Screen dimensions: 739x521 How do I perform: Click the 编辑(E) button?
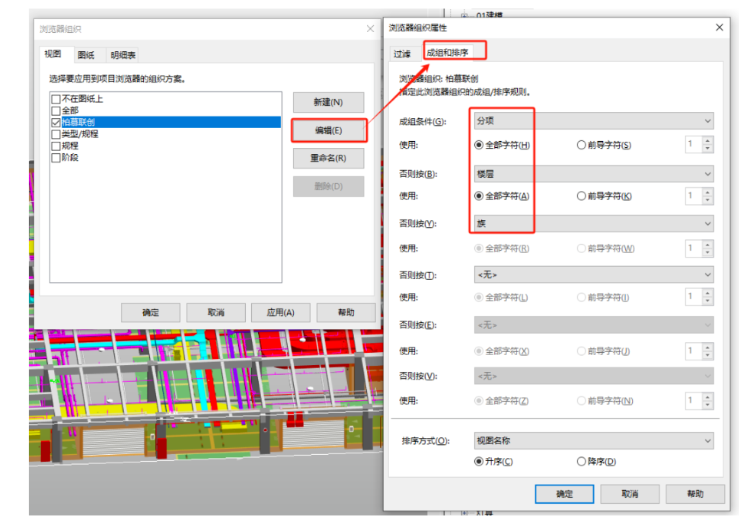coord(328,130)
